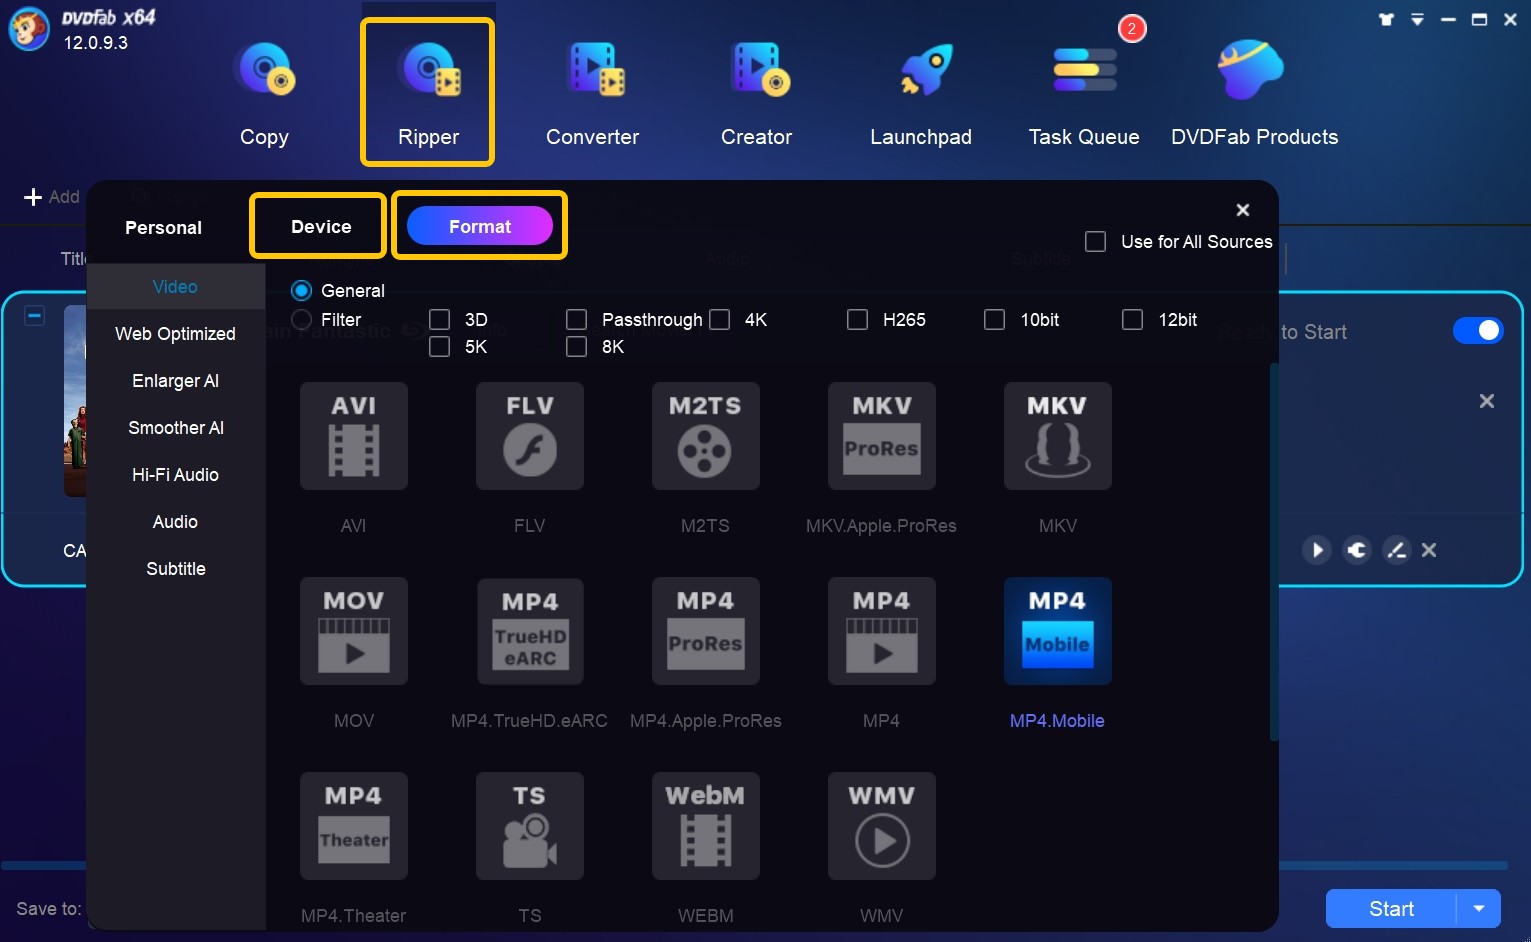
Task: Check the H265 checkbox
Action: pyautogui.click(x=857, y=320)
